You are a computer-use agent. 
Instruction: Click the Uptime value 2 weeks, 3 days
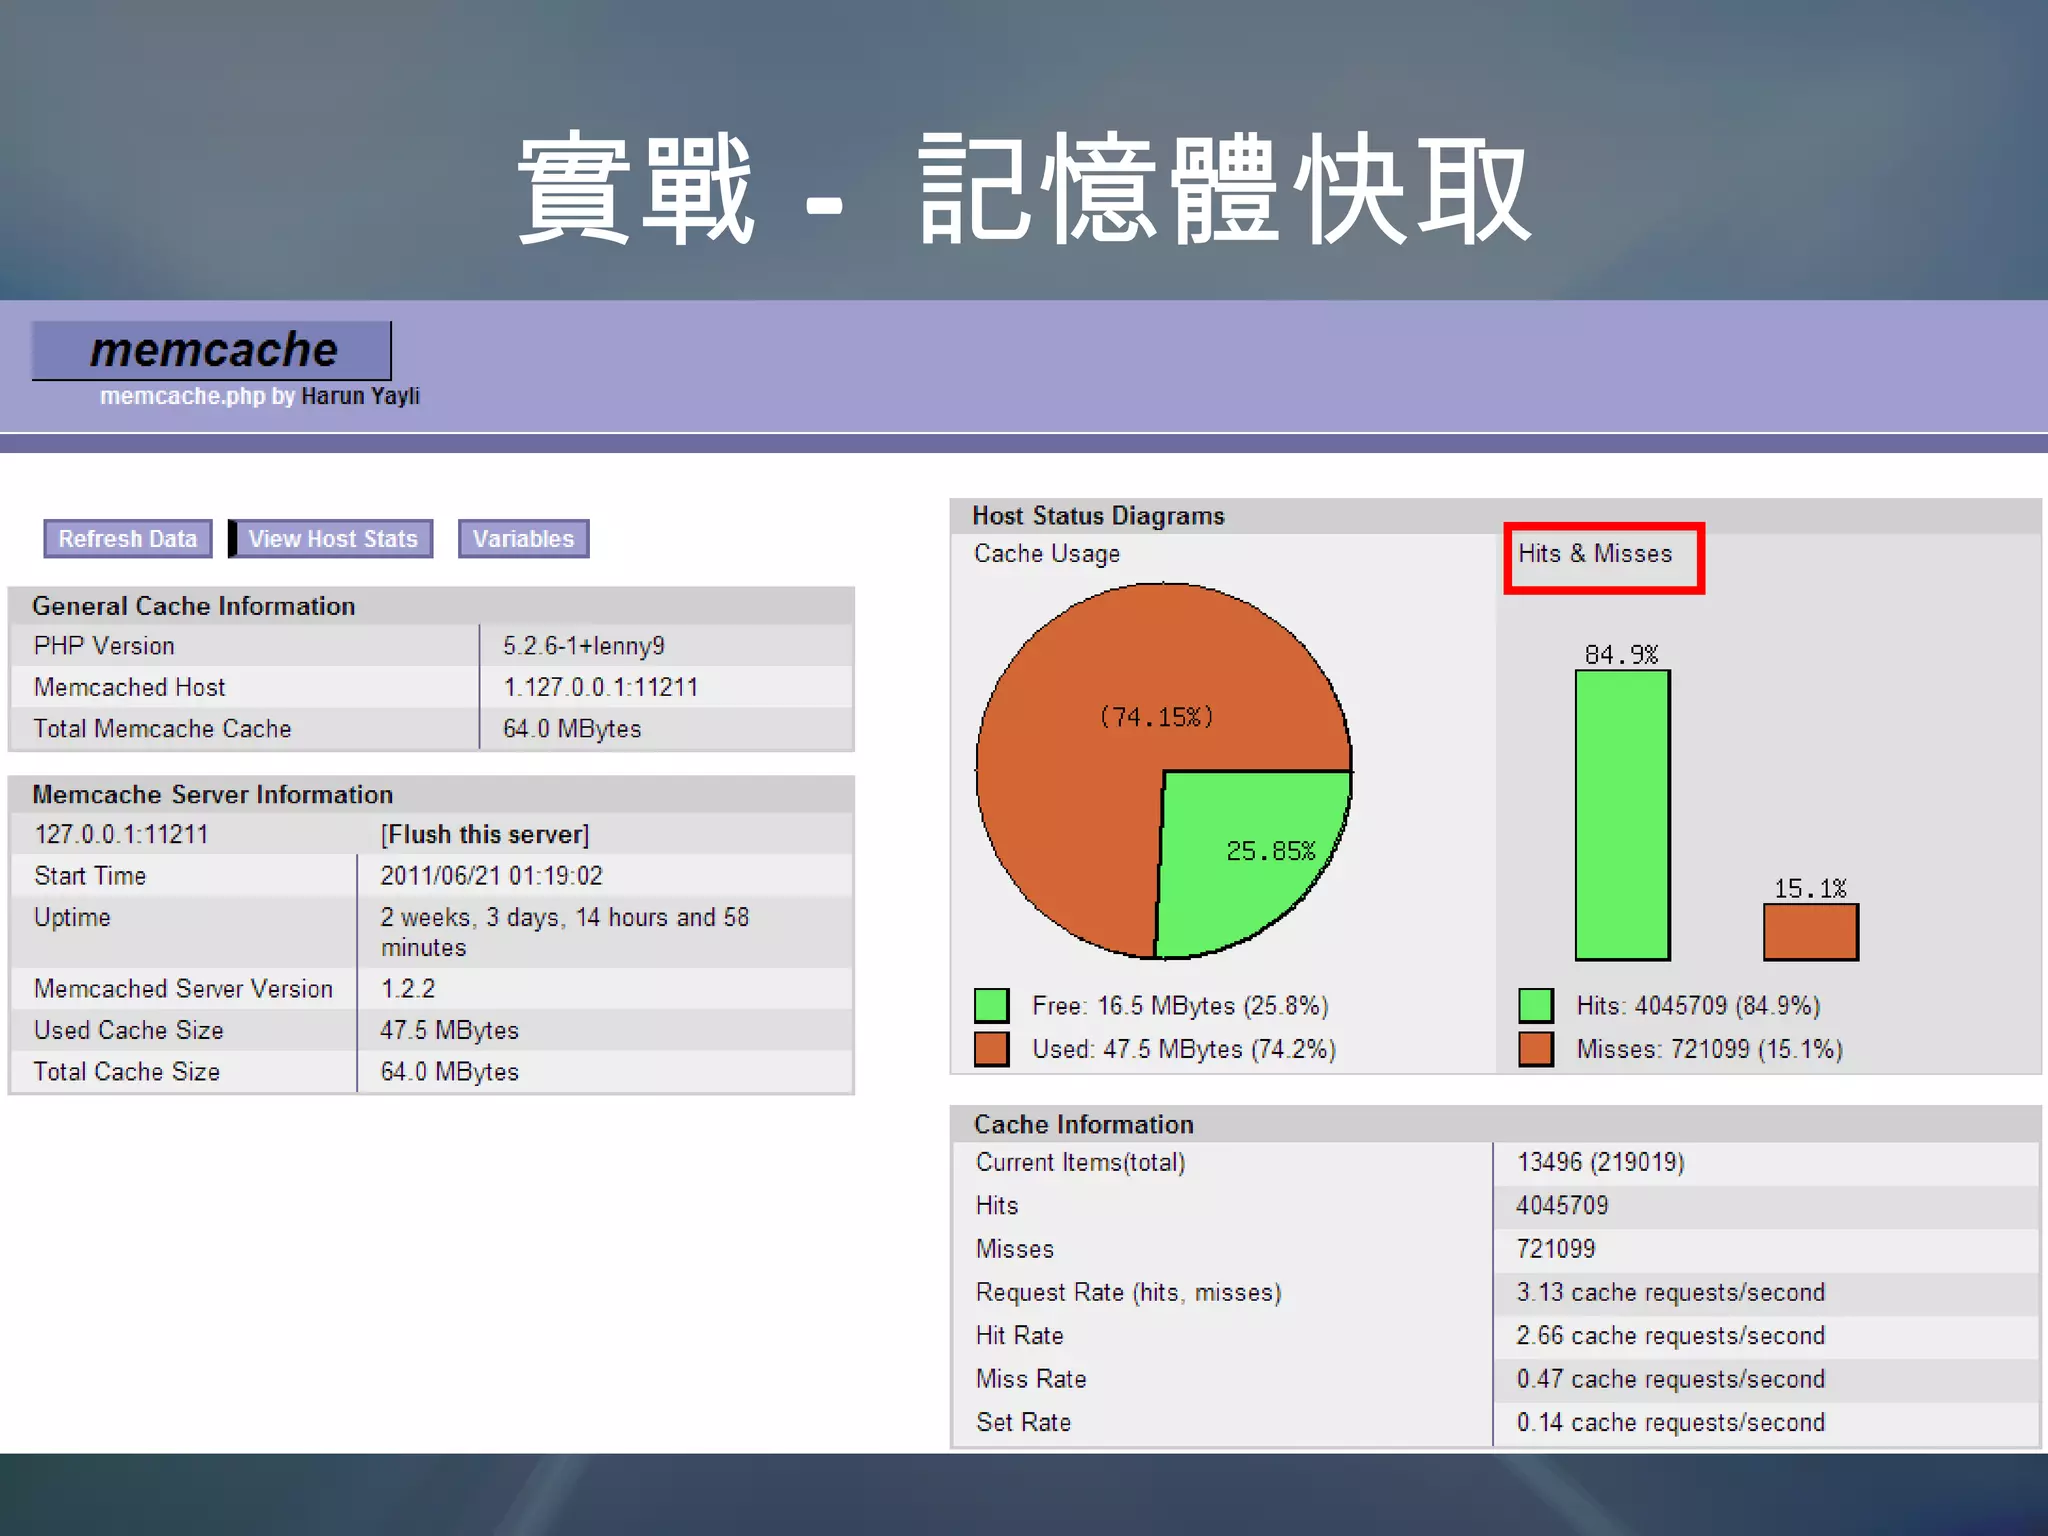[x=565, y=932]
